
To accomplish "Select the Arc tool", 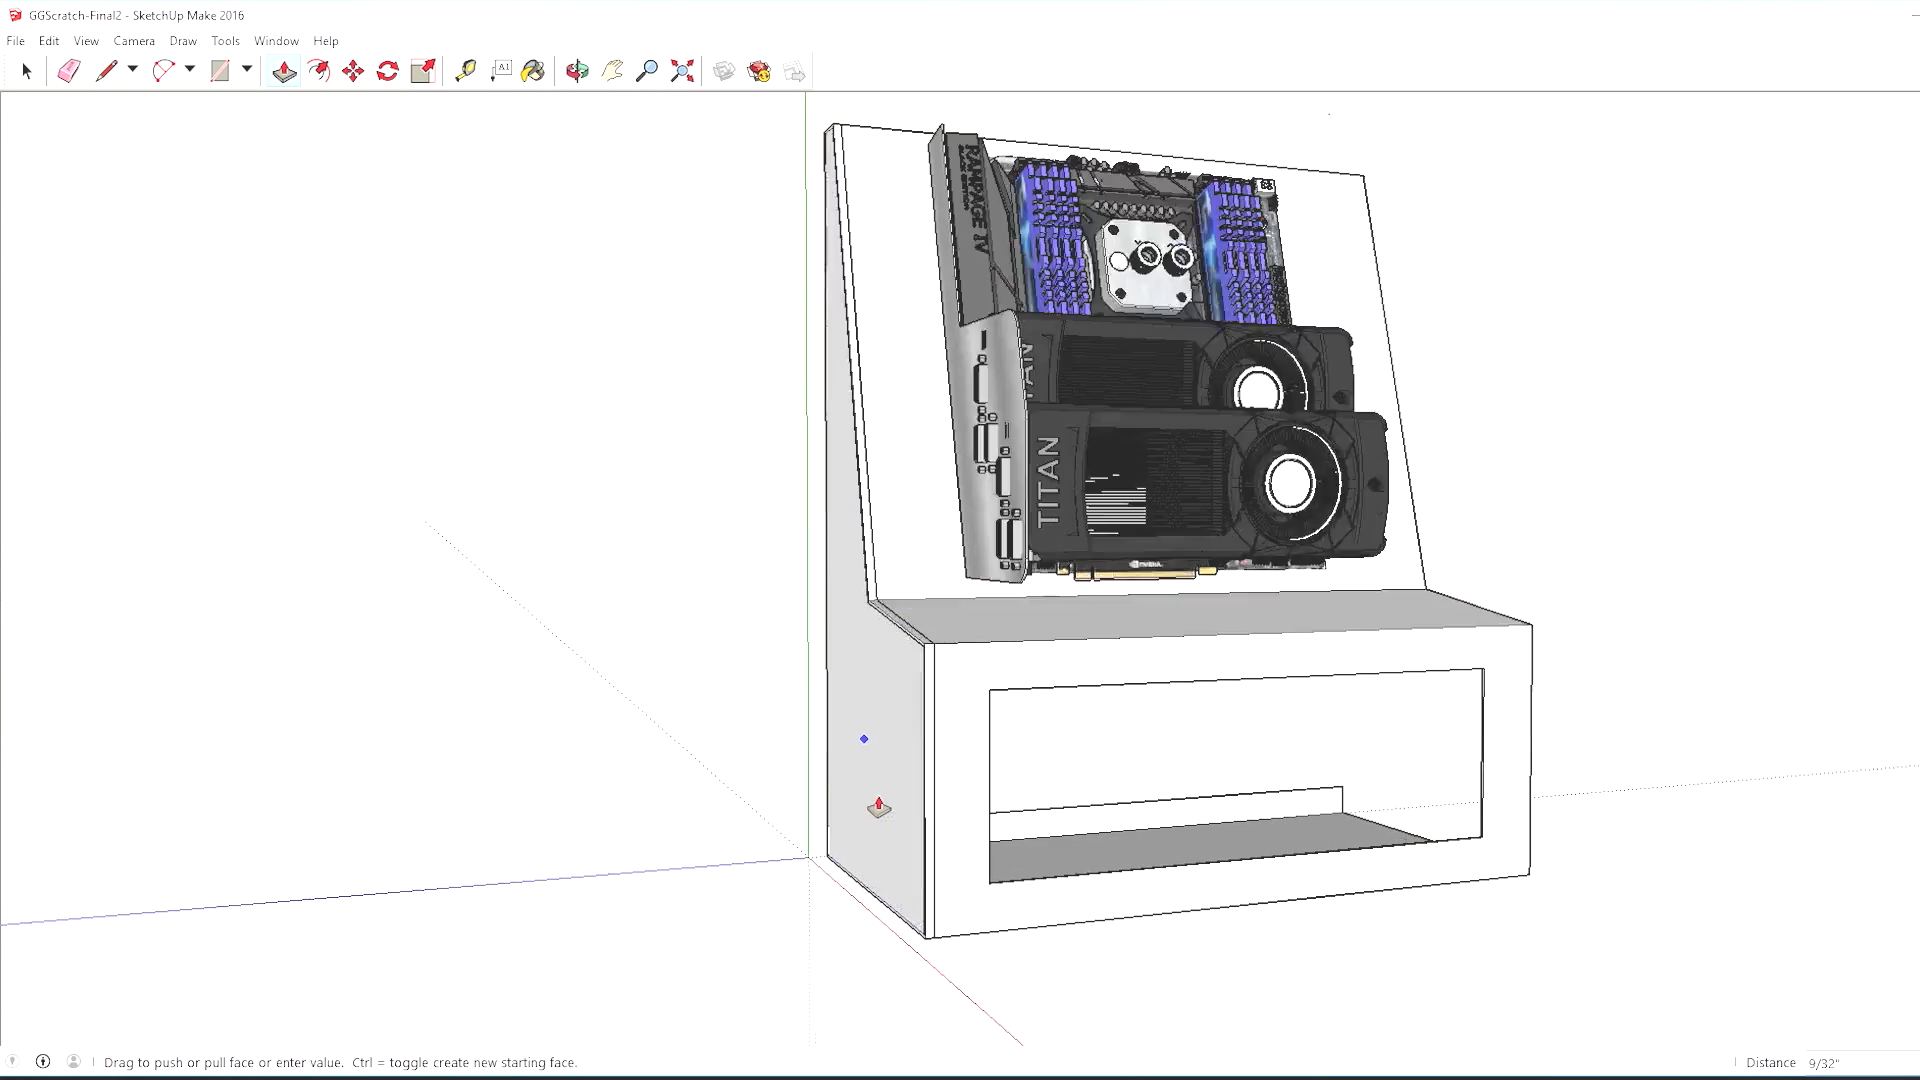I will (163, 71).
